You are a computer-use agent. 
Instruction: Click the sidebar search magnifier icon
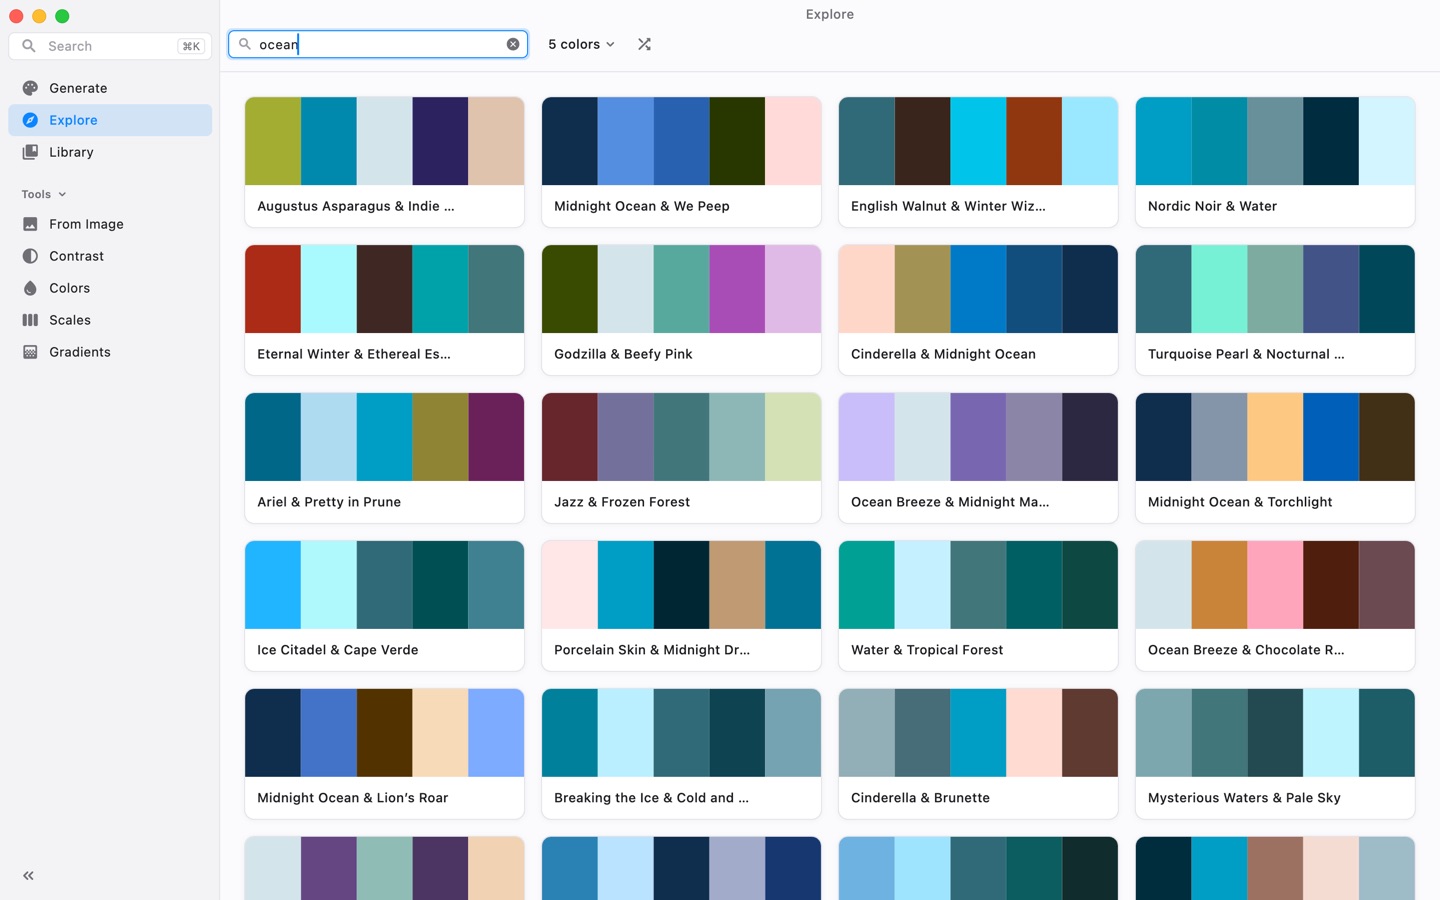(29, 46)
